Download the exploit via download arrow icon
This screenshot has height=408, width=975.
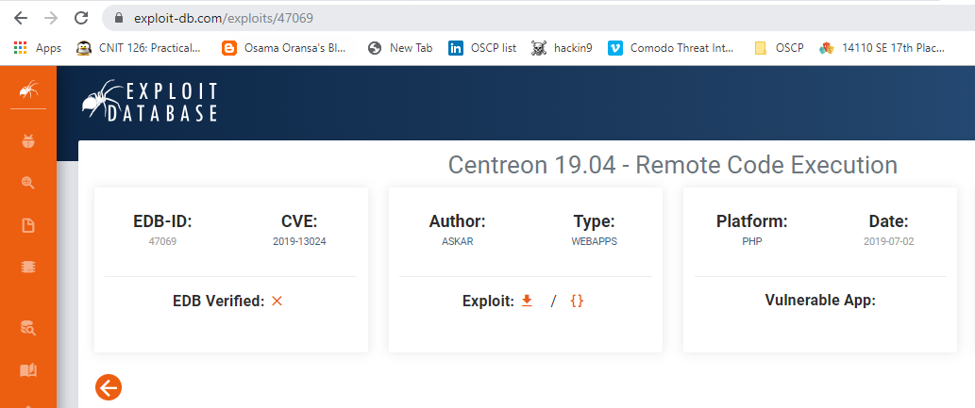(x=527, y=300)
